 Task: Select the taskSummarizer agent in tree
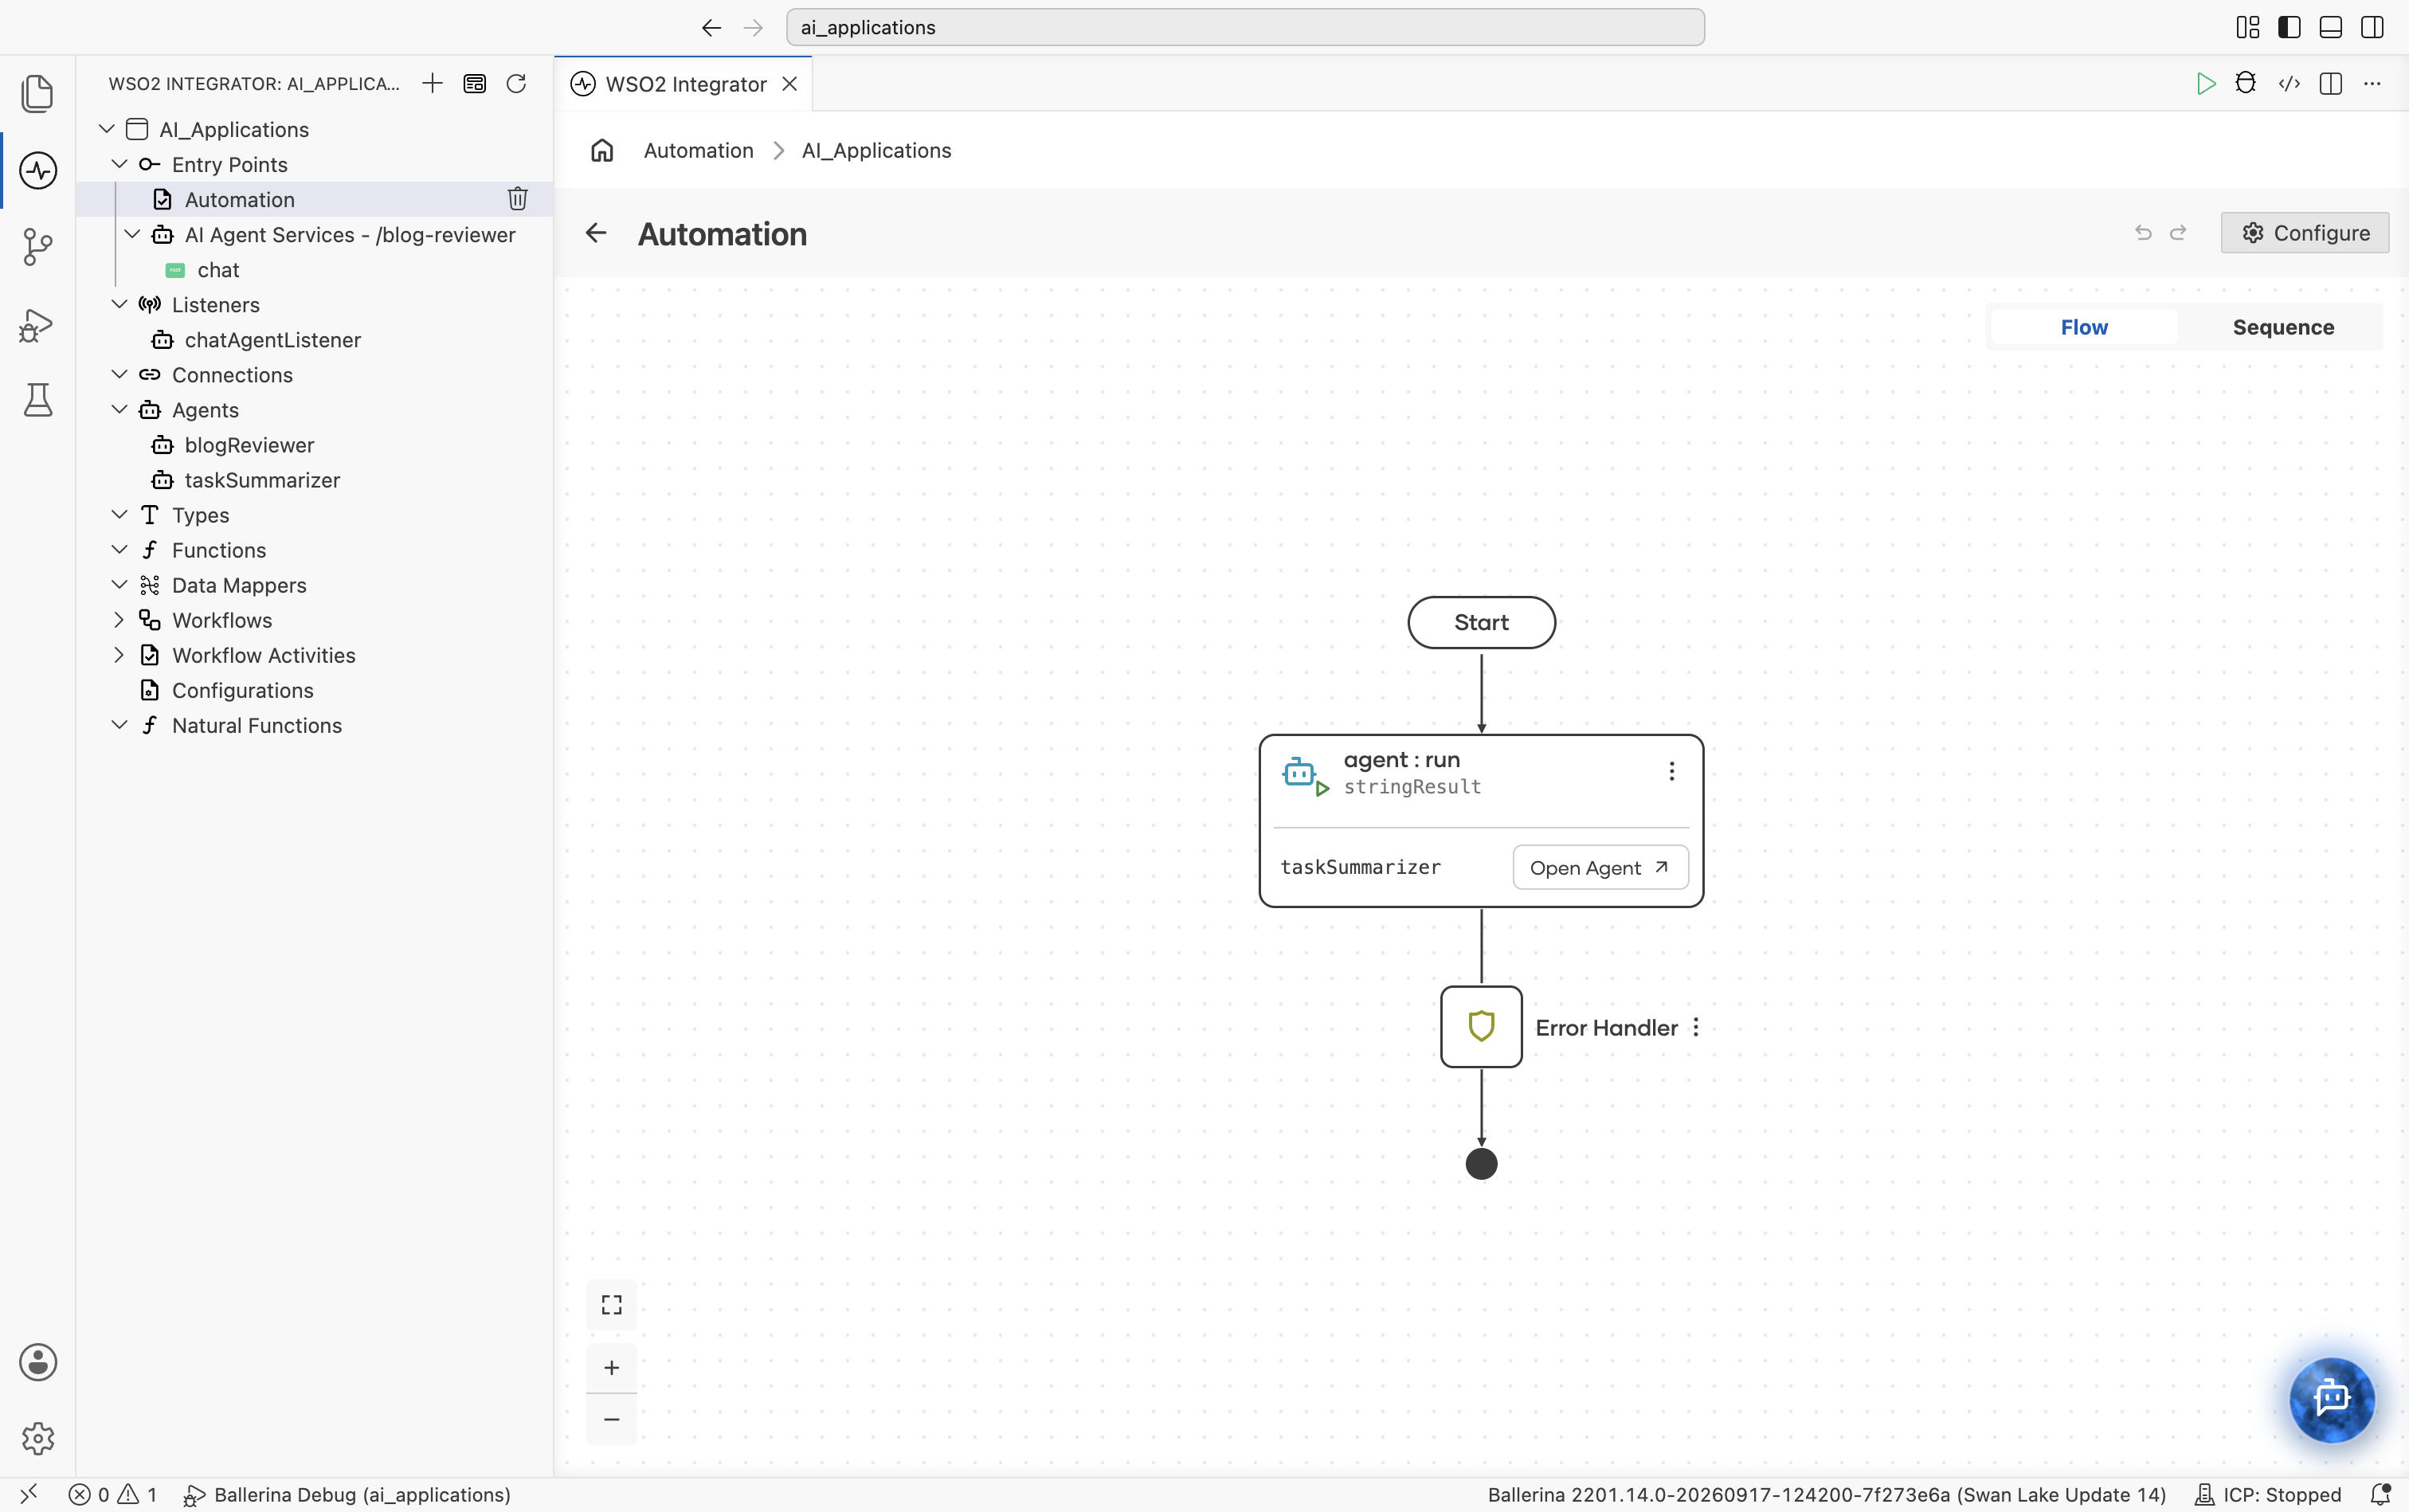(x=262, y=480)
